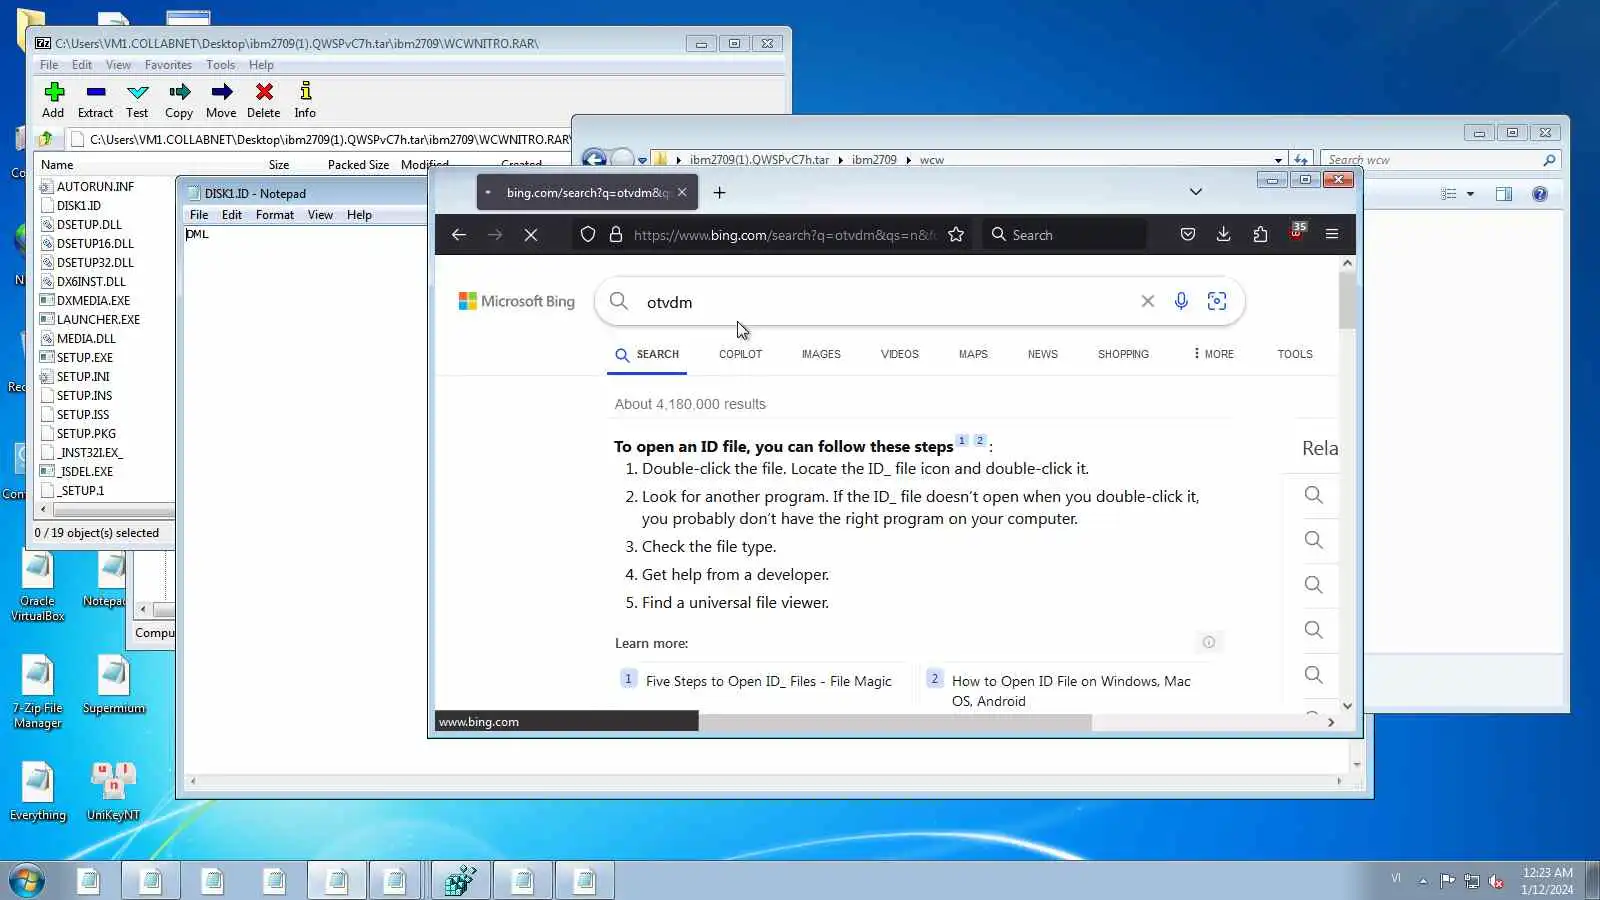The width and height of the screenshot is (1600, 900).
Task: Search by voice using Bing microphone
Action: point(1181,301)
